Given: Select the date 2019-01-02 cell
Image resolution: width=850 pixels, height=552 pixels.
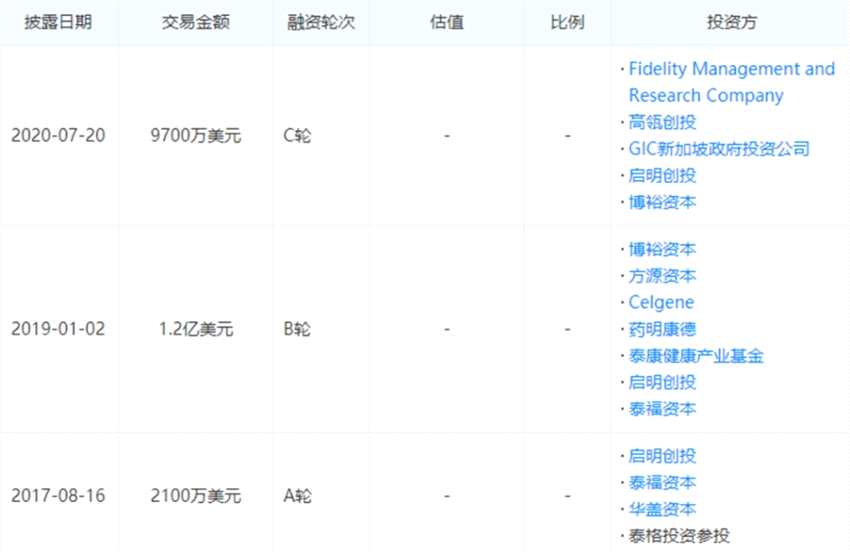Looking at the screenshot, I should [x=58, y=329].
